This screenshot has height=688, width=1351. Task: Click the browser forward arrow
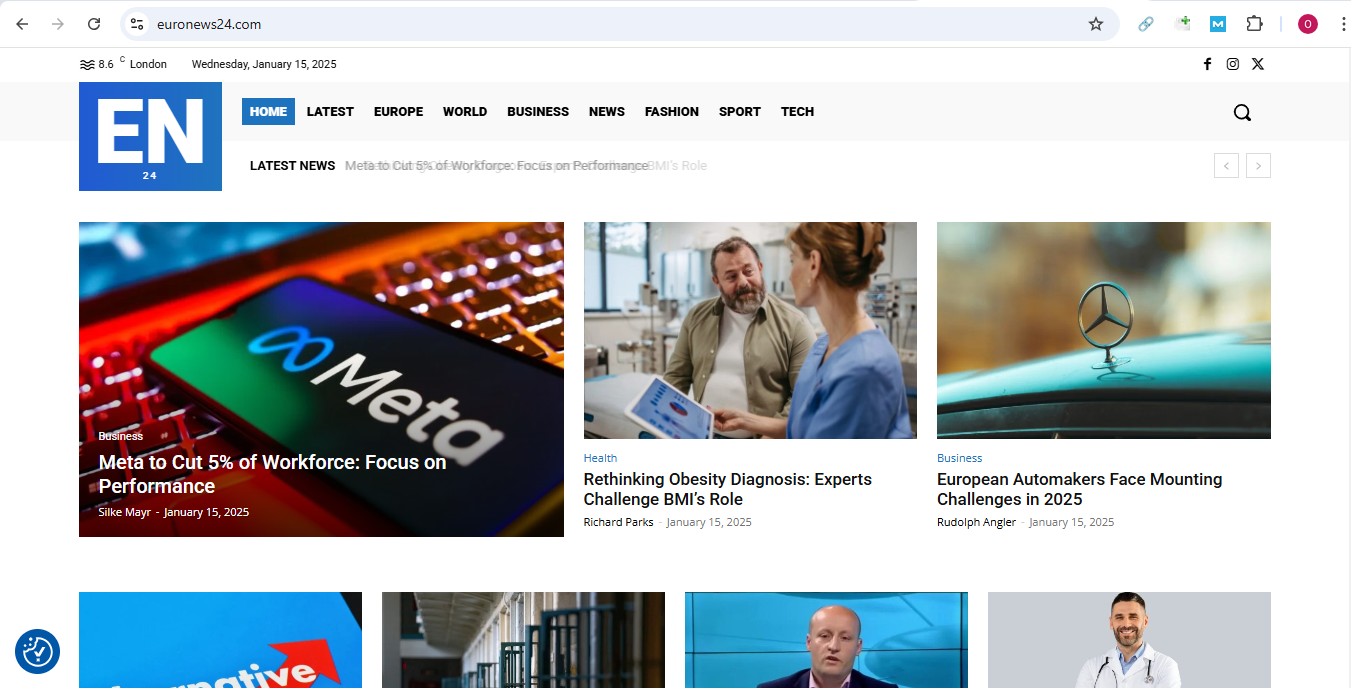tap(58, 24)
